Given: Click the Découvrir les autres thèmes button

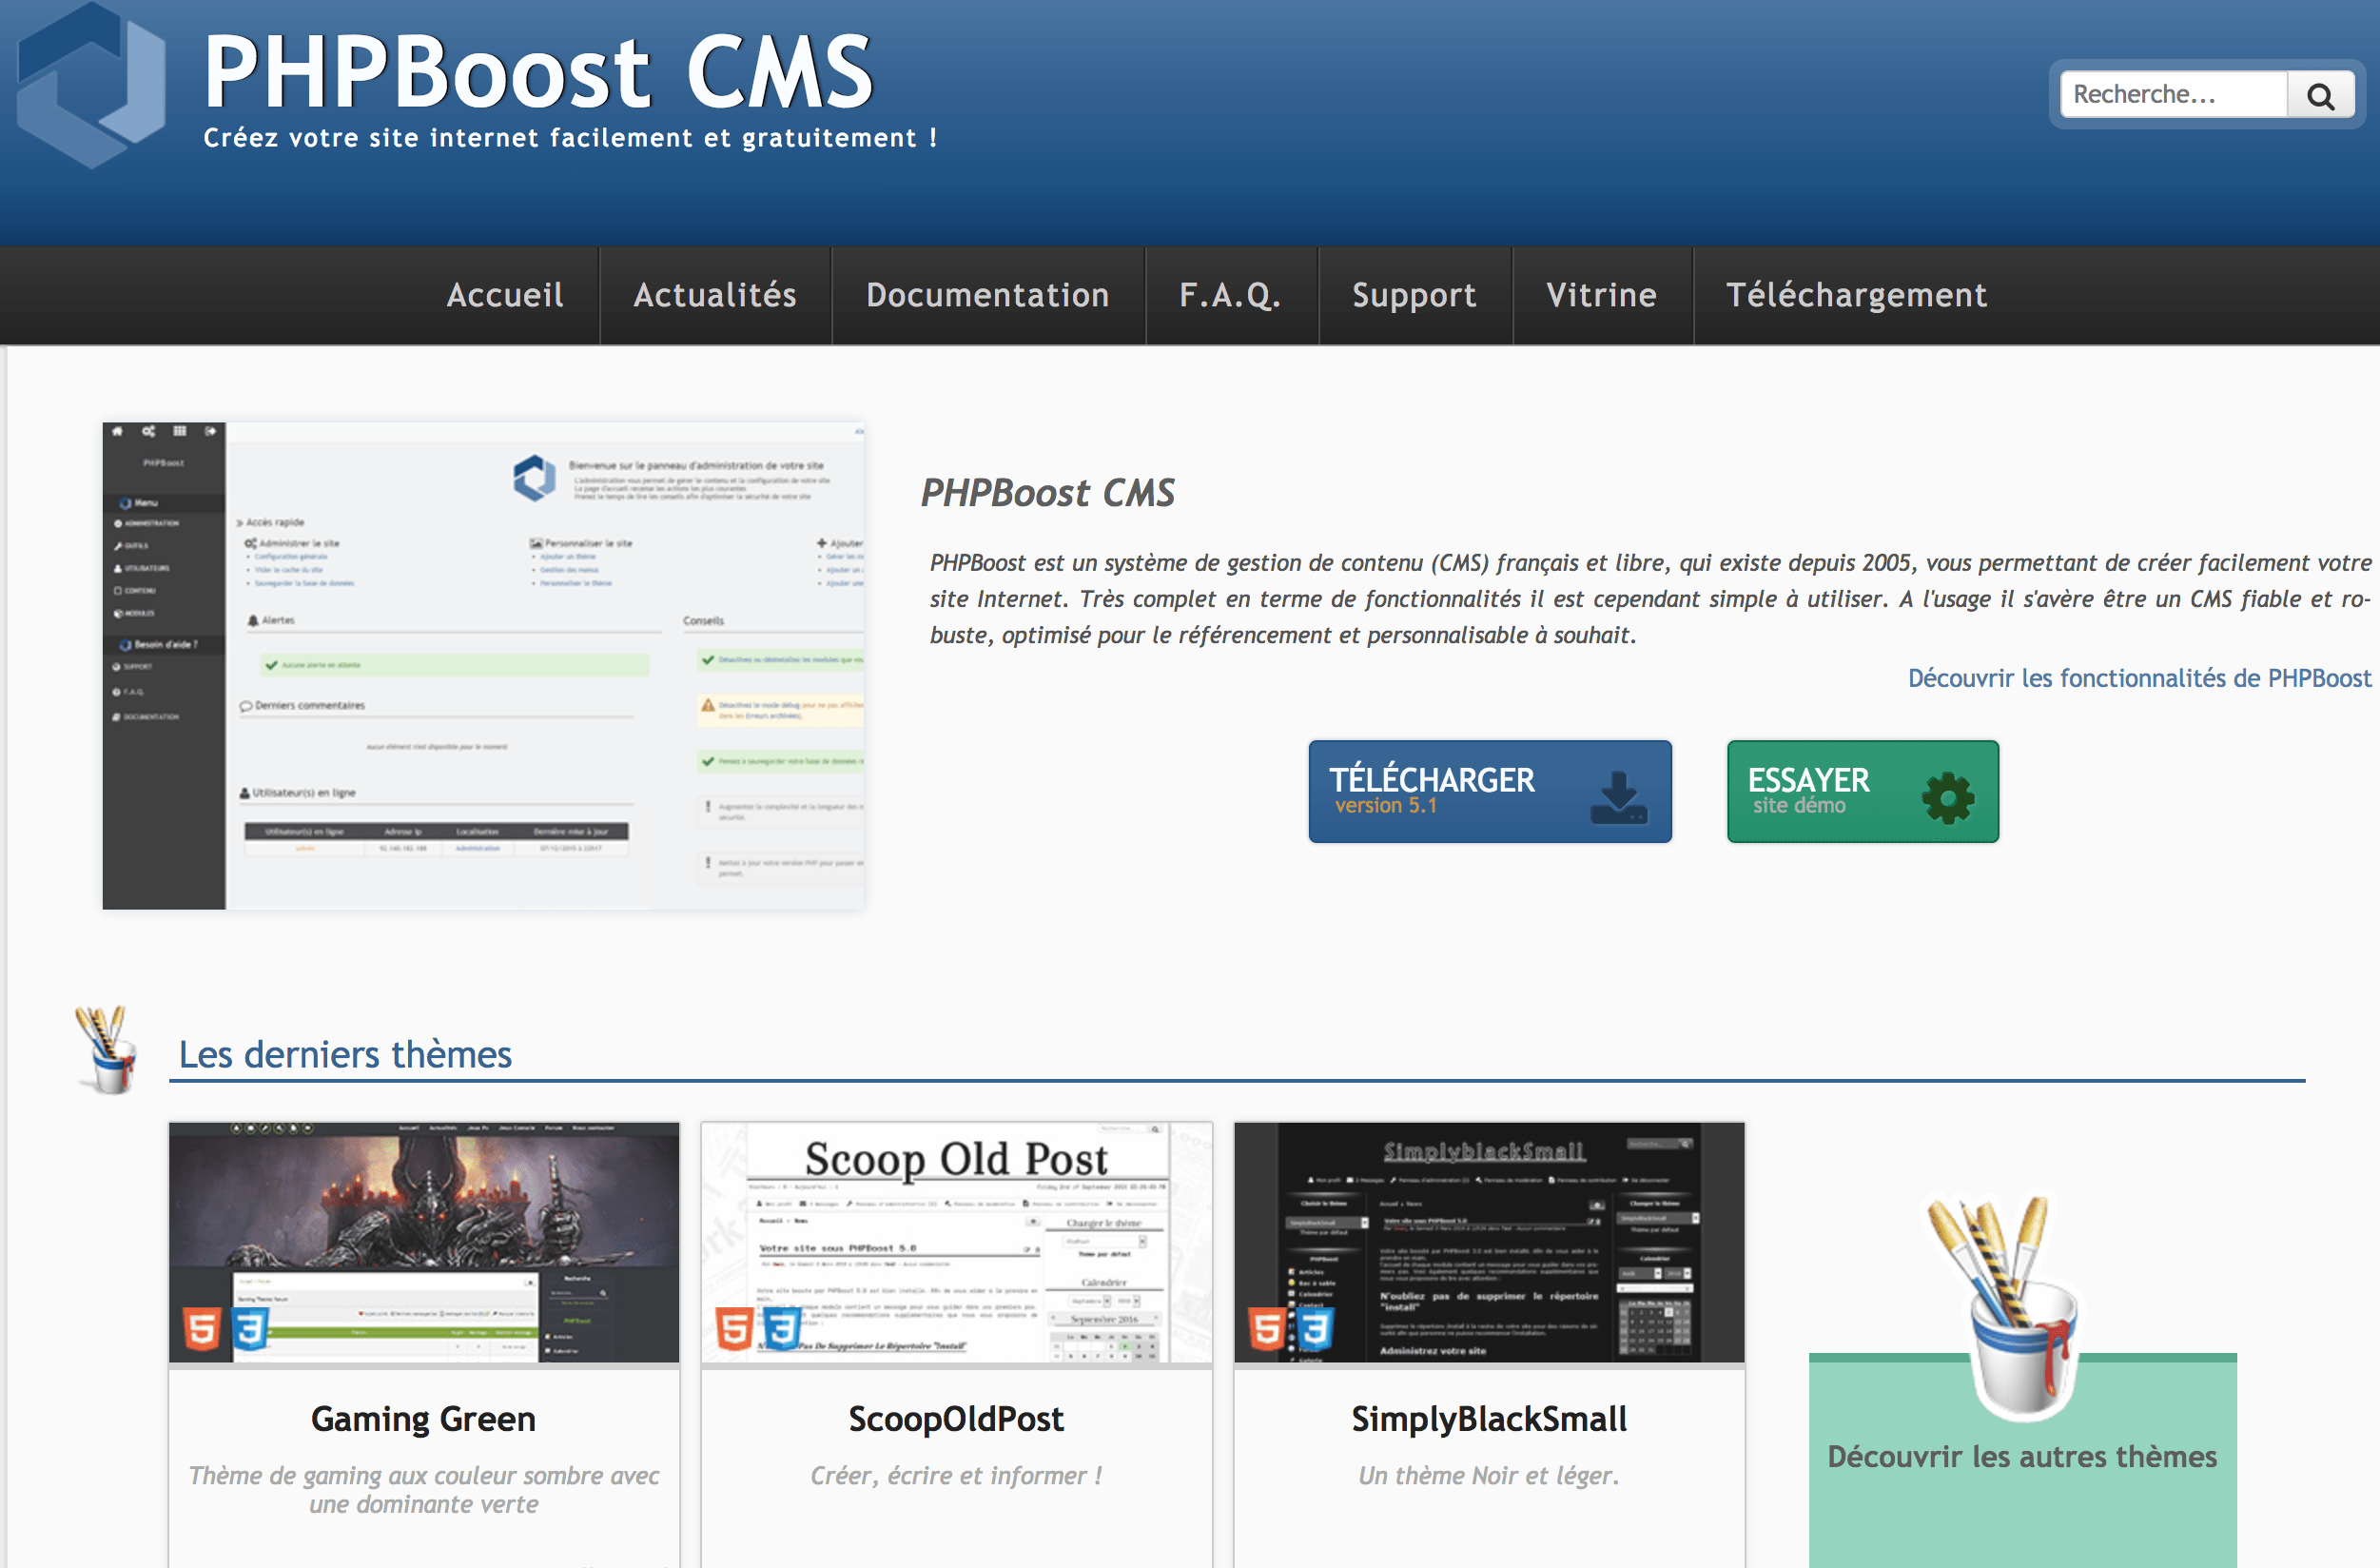Looking at the screenshot, I should tap(2022, 1457).
